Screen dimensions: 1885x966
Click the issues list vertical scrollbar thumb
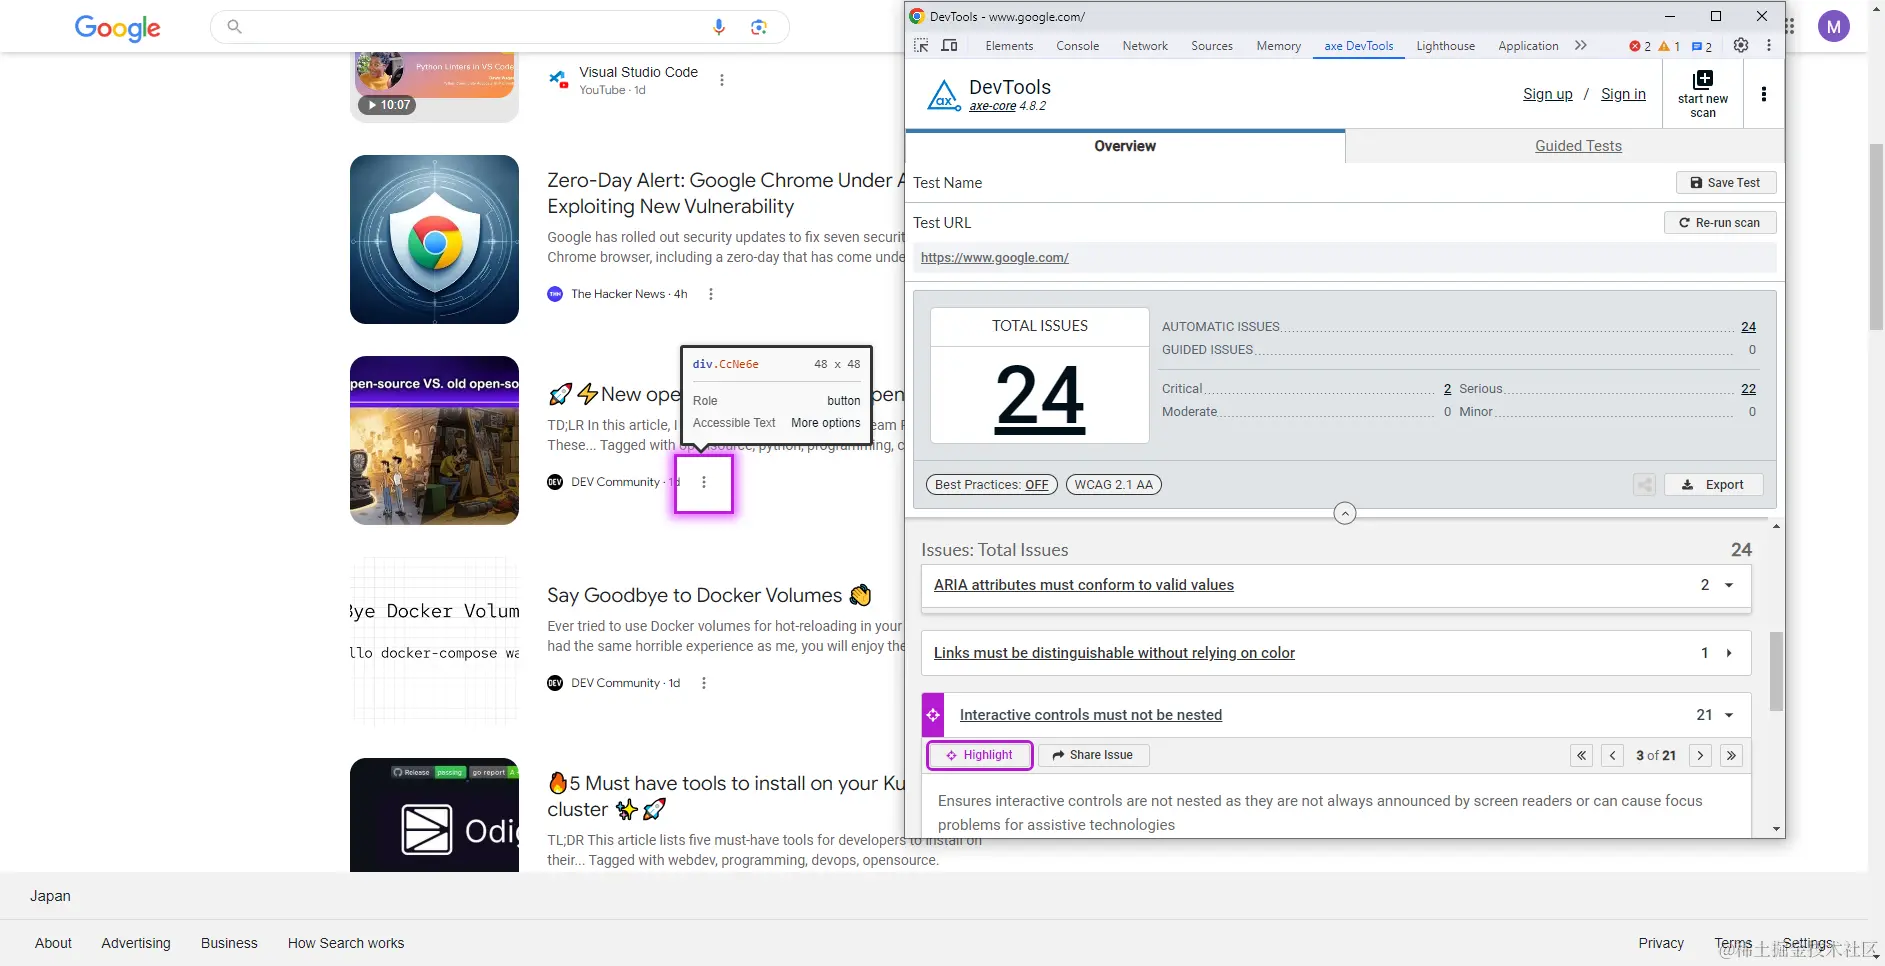point(1776,671)
